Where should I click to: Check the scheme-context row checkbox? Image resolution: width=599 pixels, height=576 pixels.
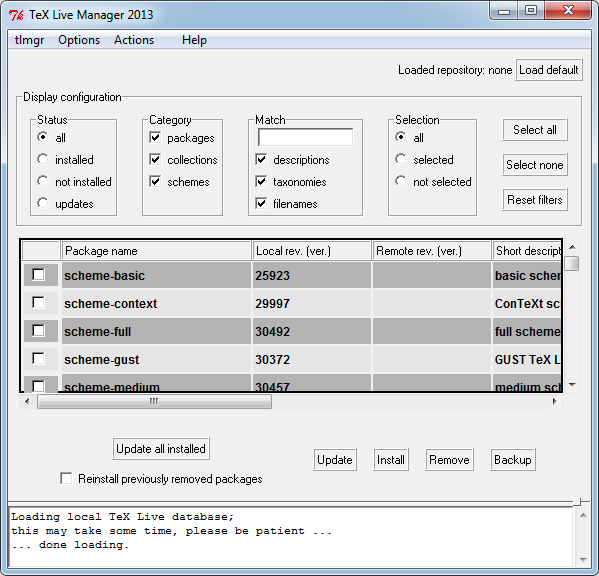pyautogui.click(x=38, y=303)
